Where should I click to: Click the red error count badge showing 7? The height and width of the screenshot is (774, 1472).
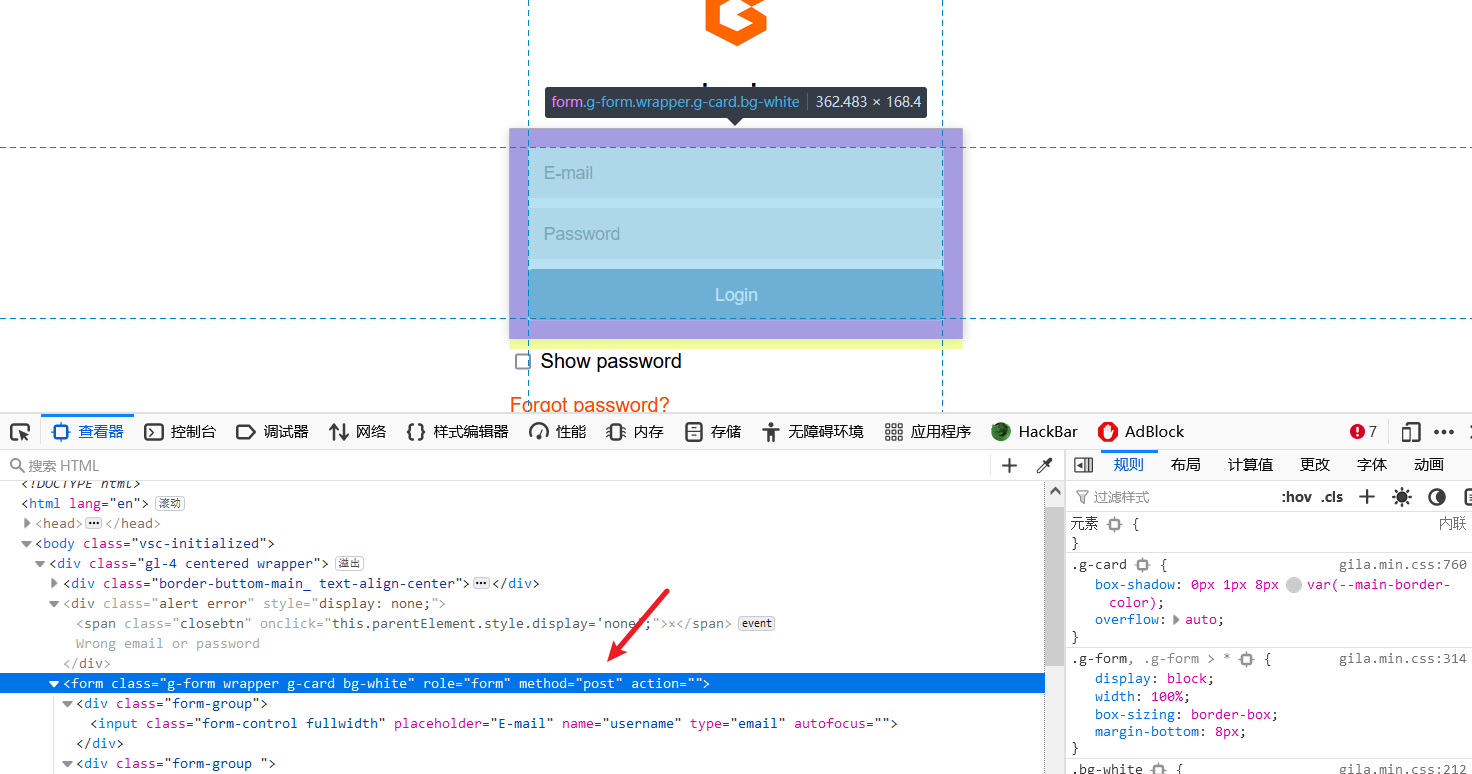tap(1363, 432)
